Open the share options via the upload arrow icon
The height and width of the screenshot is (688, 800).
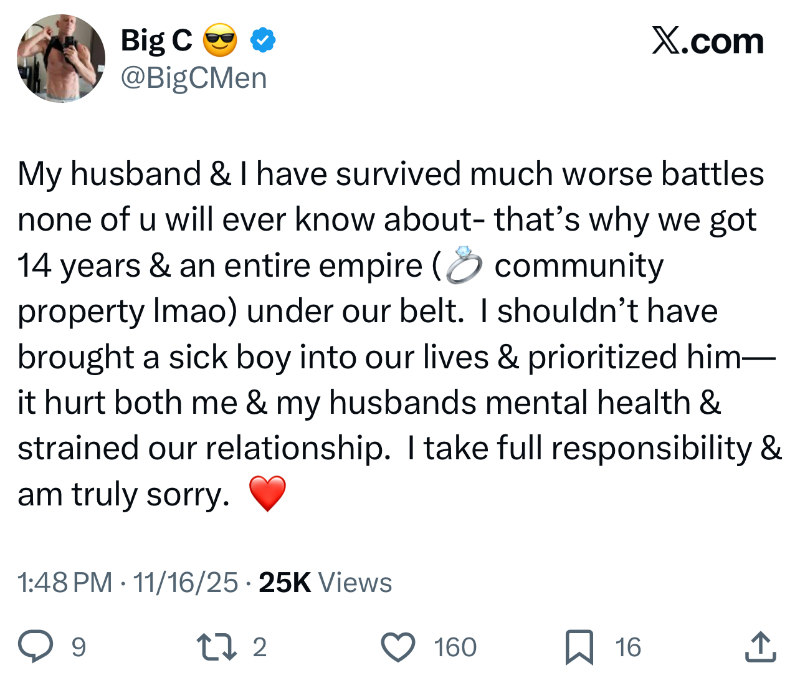pyautogui.click(x=760, y=647)
